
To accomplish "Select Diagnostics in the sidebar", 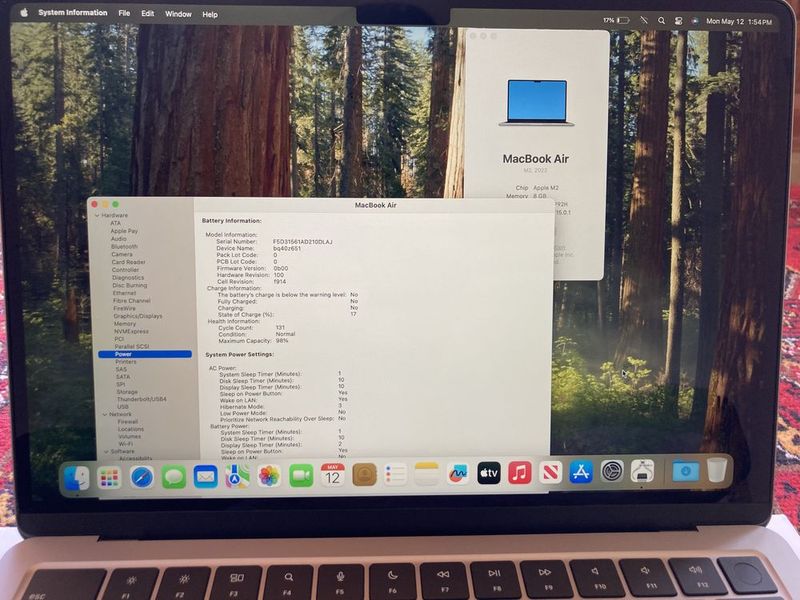I will 128,277.
